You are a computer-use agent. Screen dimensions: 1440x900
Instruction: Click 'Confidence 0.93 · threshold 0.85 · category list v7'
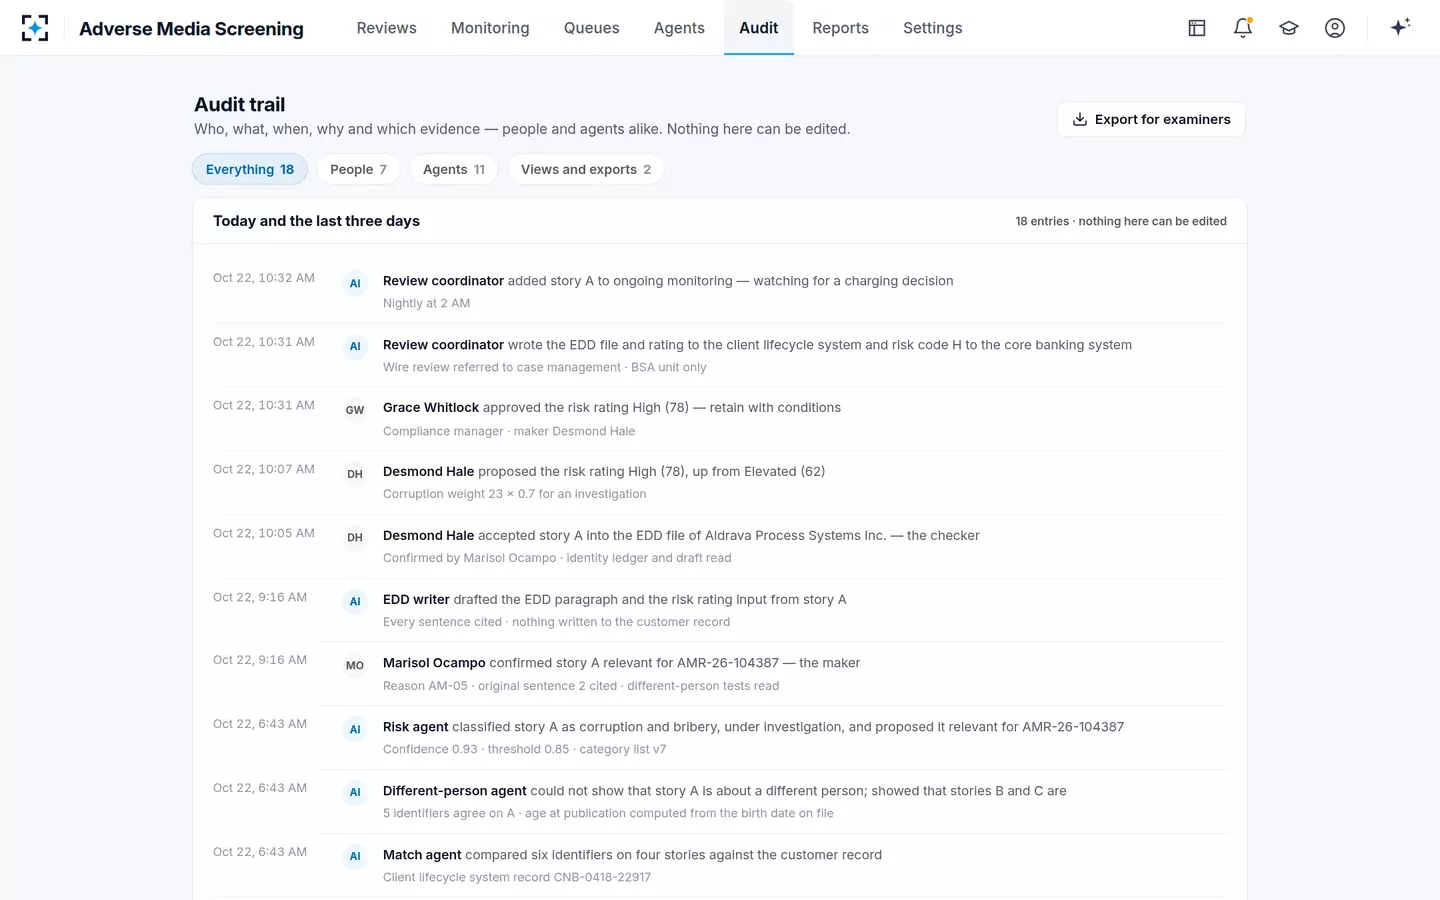click(524, 749)
